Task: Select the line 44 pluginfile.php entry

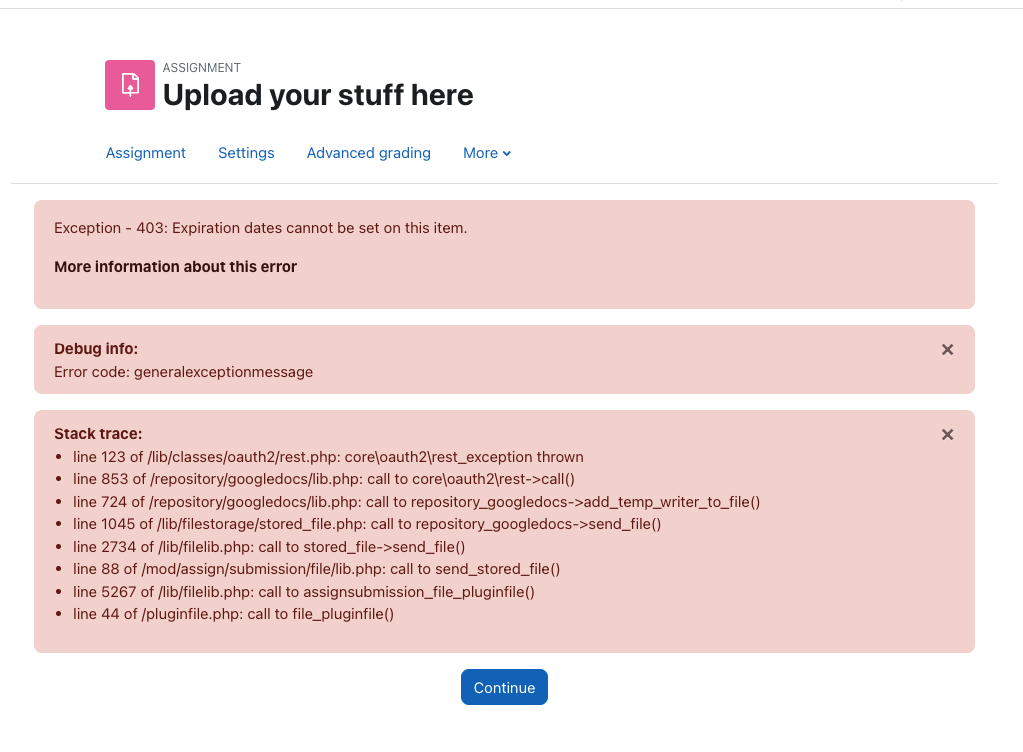Action: click(234, 614)
